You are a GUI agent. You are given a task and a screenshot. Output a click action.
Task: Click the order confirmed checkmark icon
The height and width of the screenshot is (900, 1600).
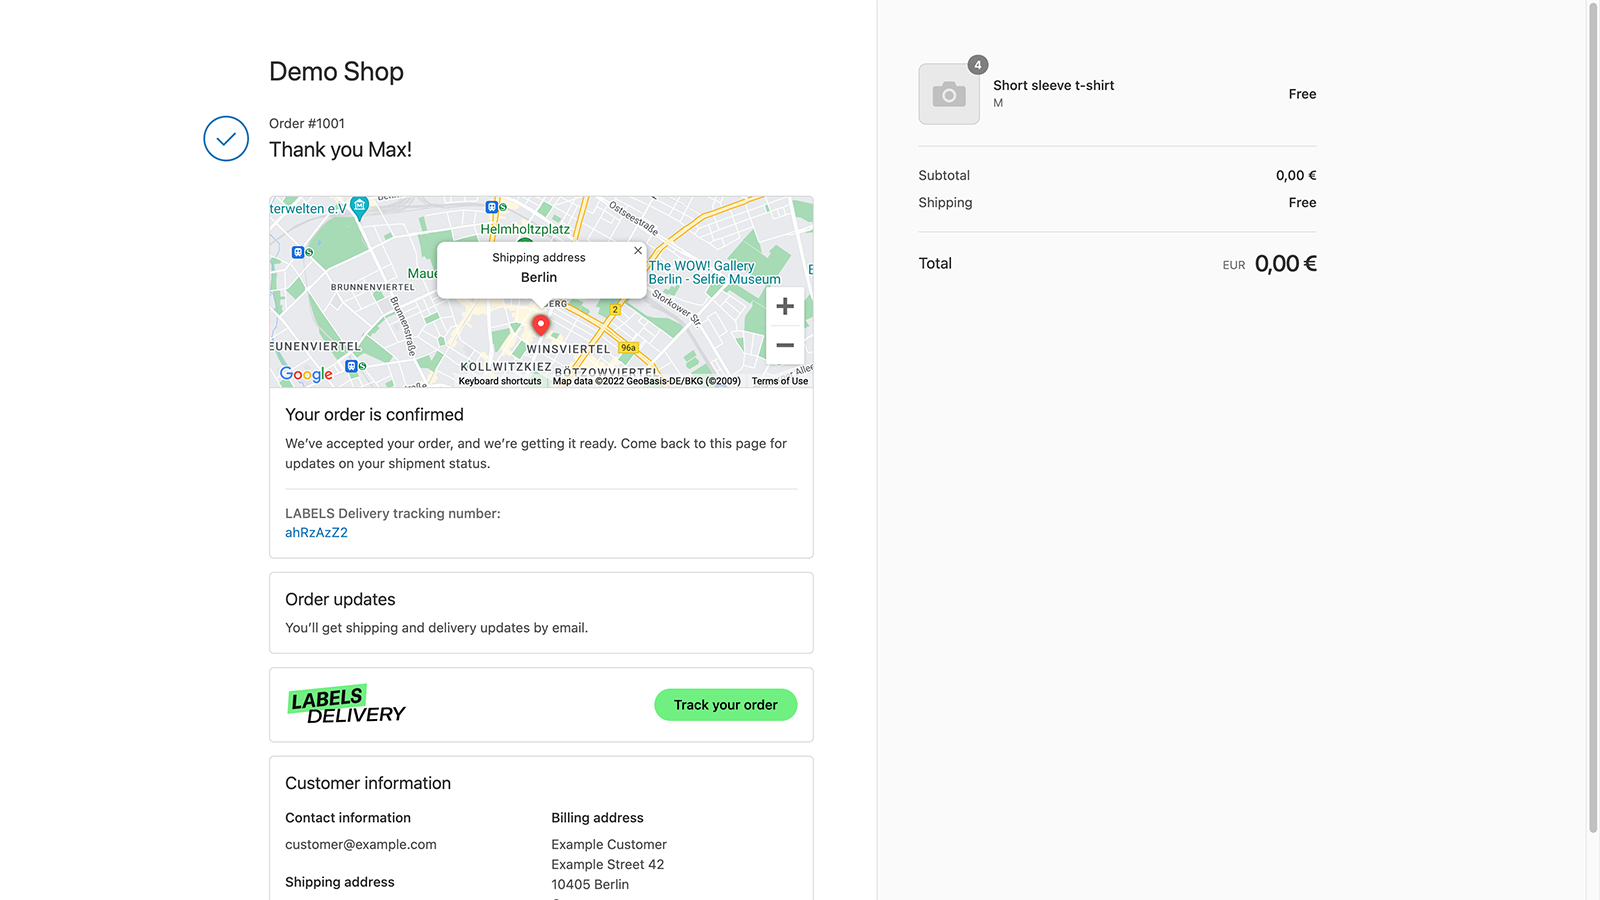tap(226, 138)
